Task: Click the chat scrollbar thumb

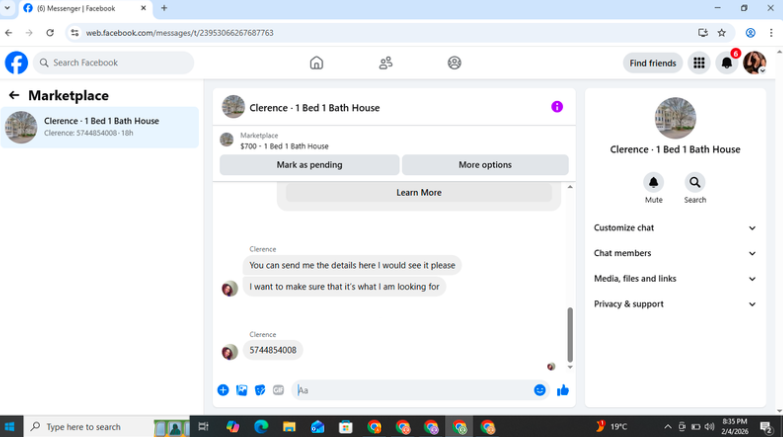Action: tap(570, 335)
